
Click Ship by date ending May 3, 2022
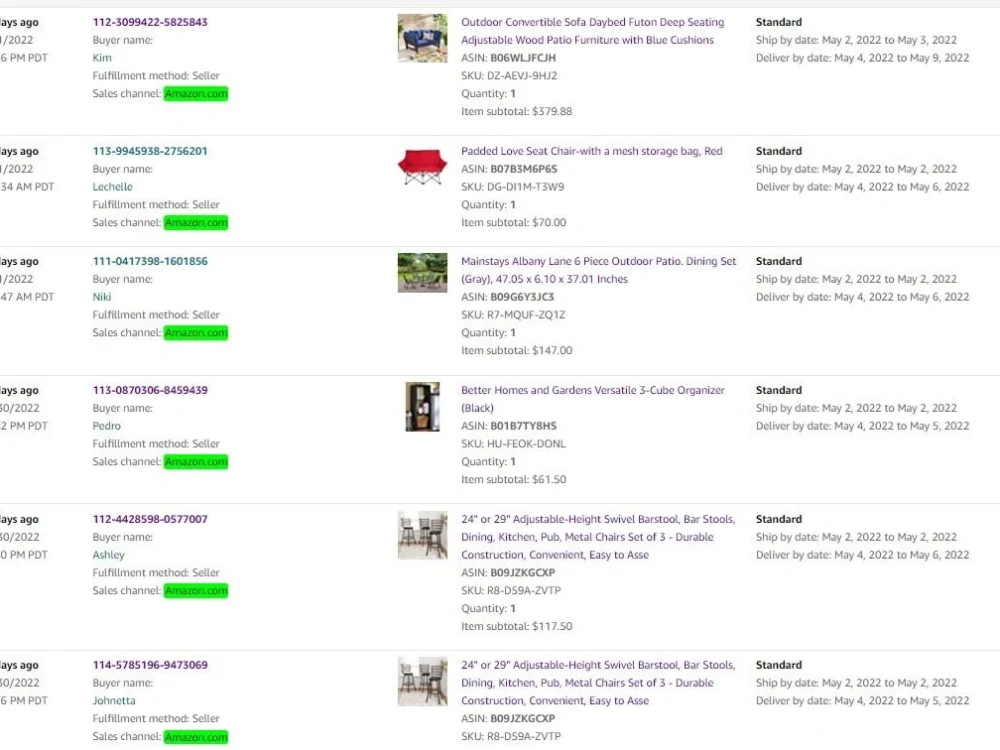[856, 40]
